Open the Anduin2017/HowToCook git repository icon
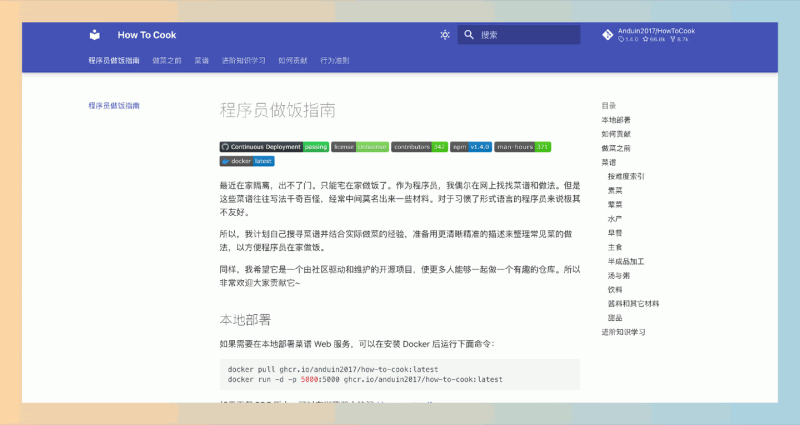 (607, 35)
